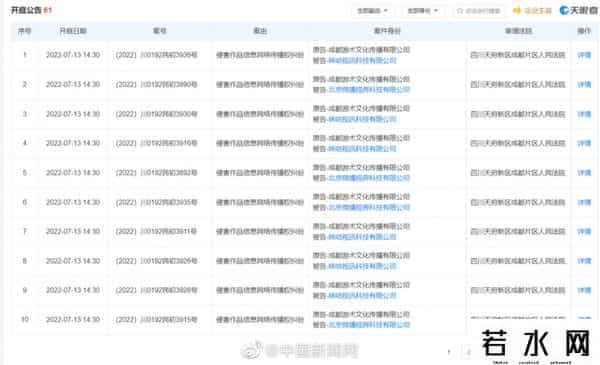The height and width of the screenshot is (365, 600).
Task: Click the hearing date cell in row 5
Action: [73, 173]
